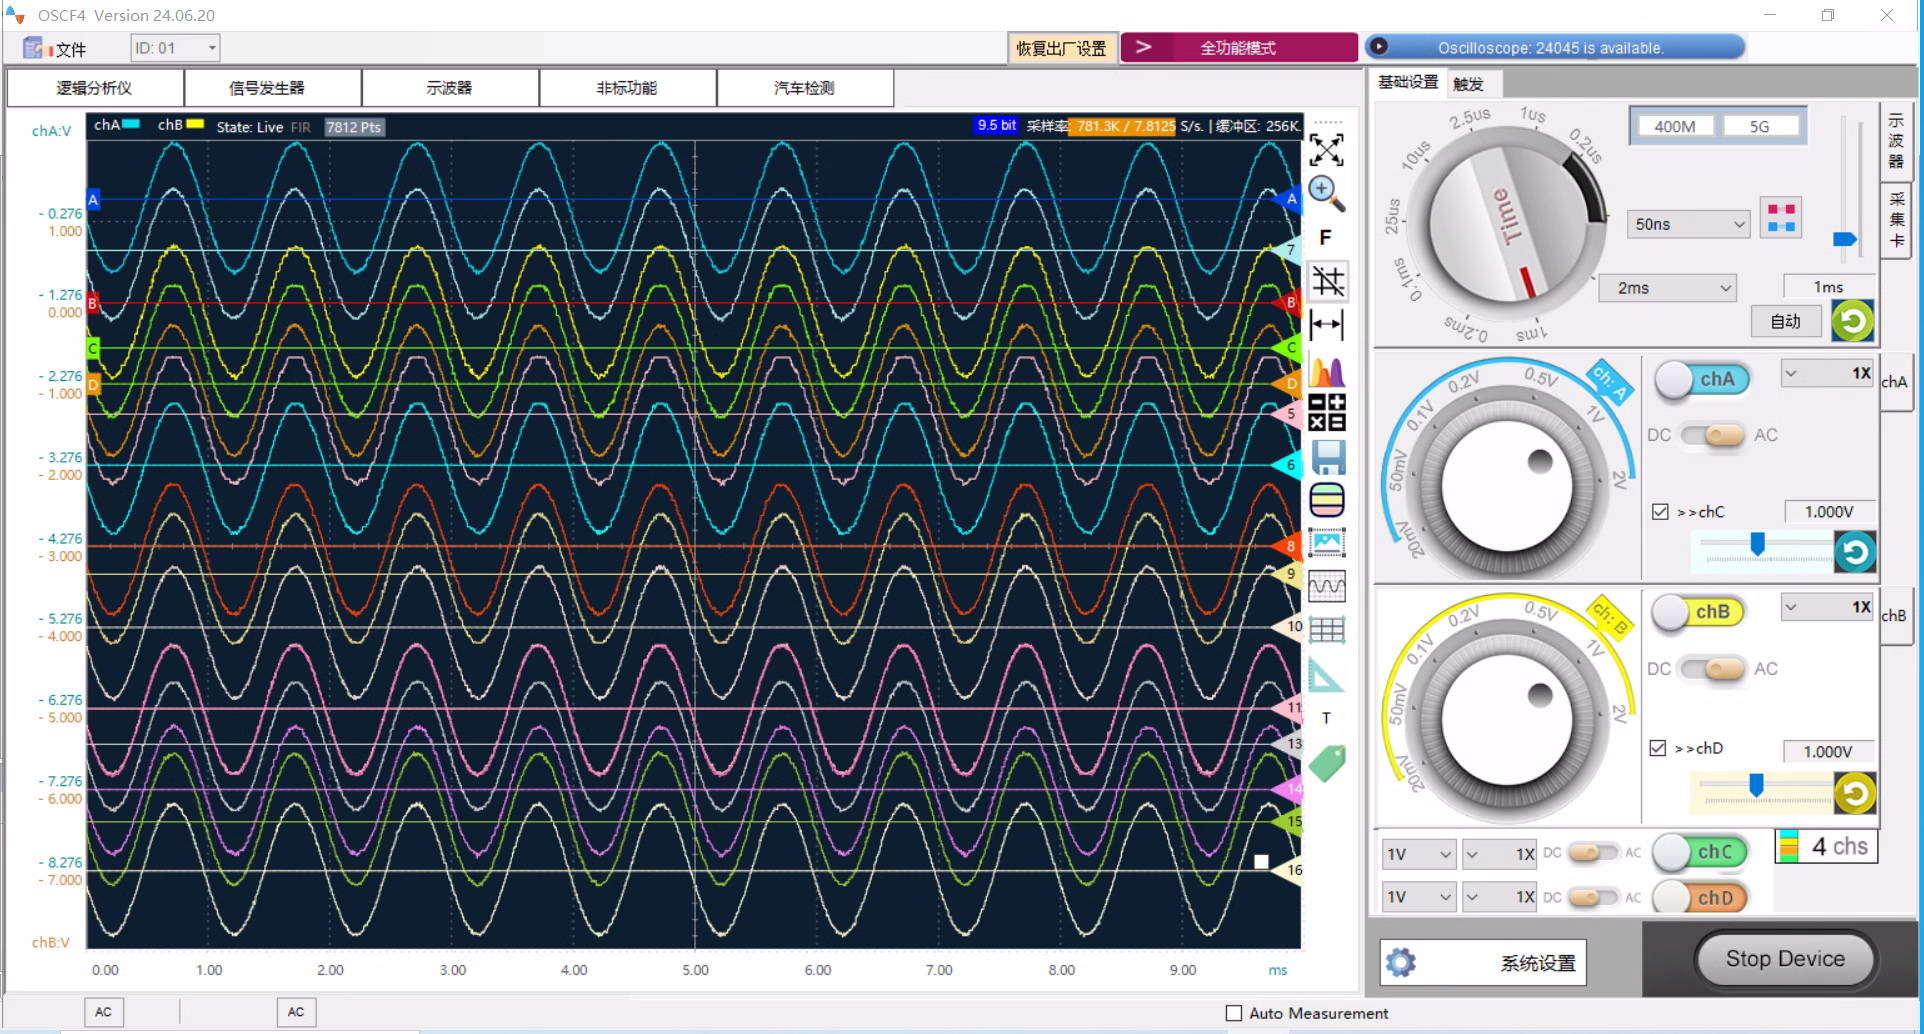This screenshot has width=1924, height=1034.
Task: Click the picture screenshot capture icon
Action: 1326,543
